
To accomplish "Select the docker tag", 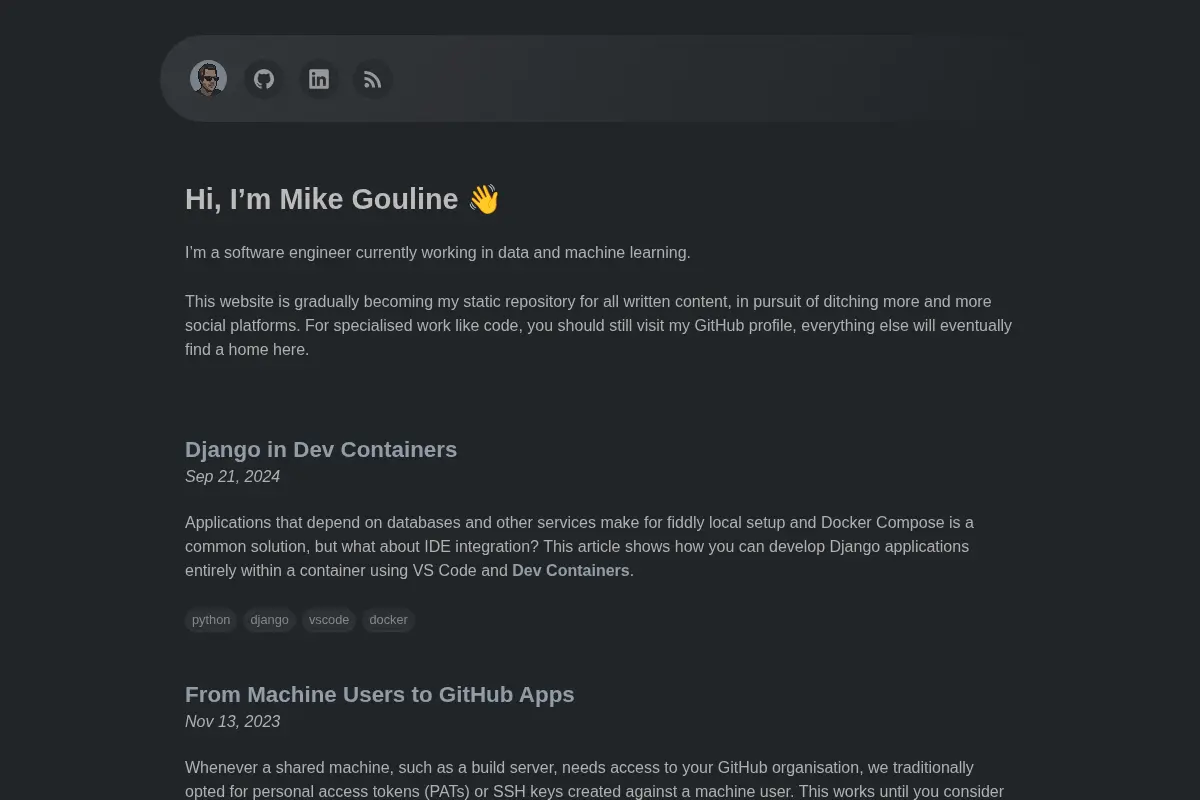I will pyautogui.click(x=388, y=620).
